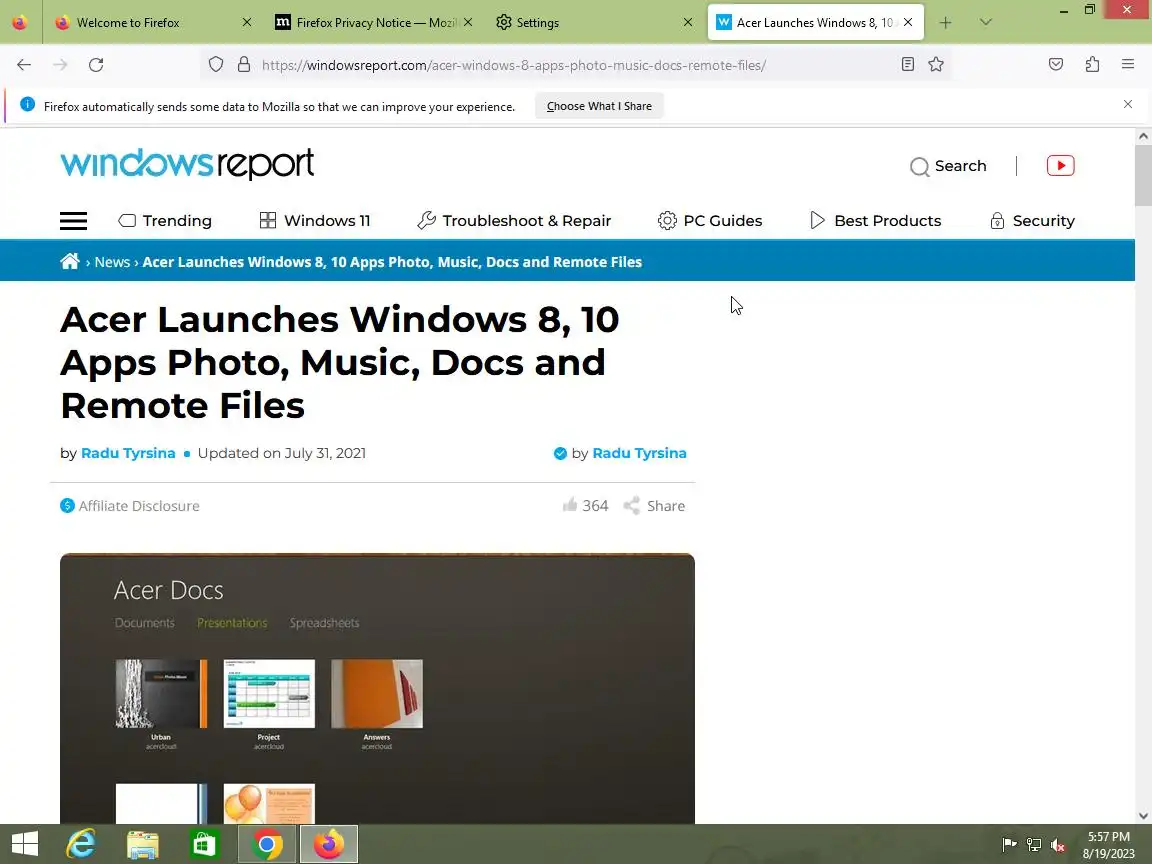Reload the current page

96,65
